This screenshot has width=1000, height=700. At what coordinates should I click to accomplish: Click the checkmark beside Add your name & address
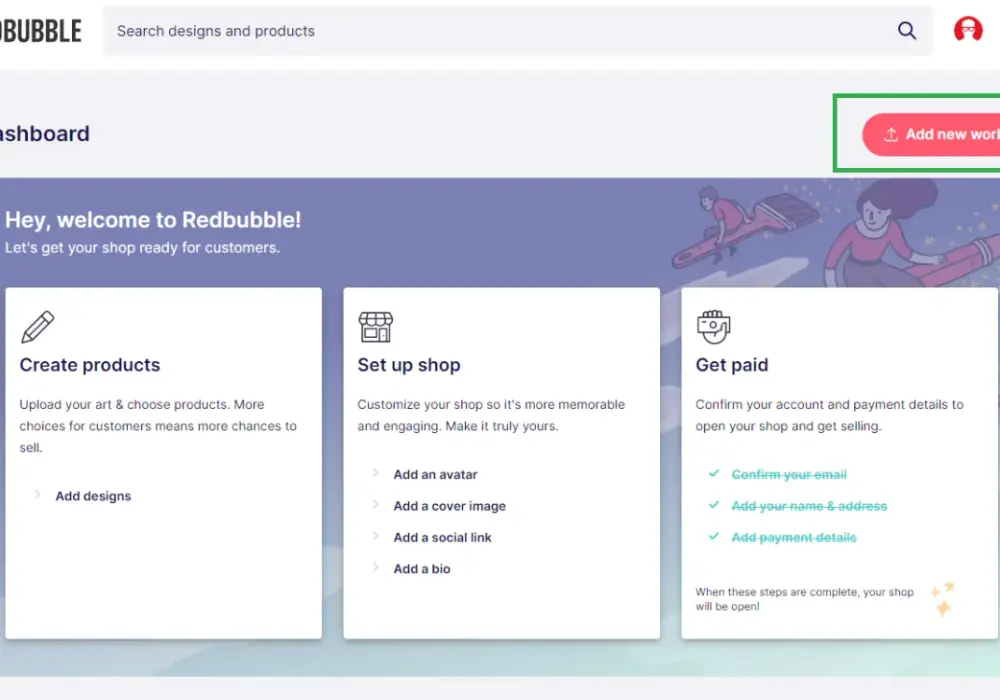pyautogui.click(x=714, y=505)
